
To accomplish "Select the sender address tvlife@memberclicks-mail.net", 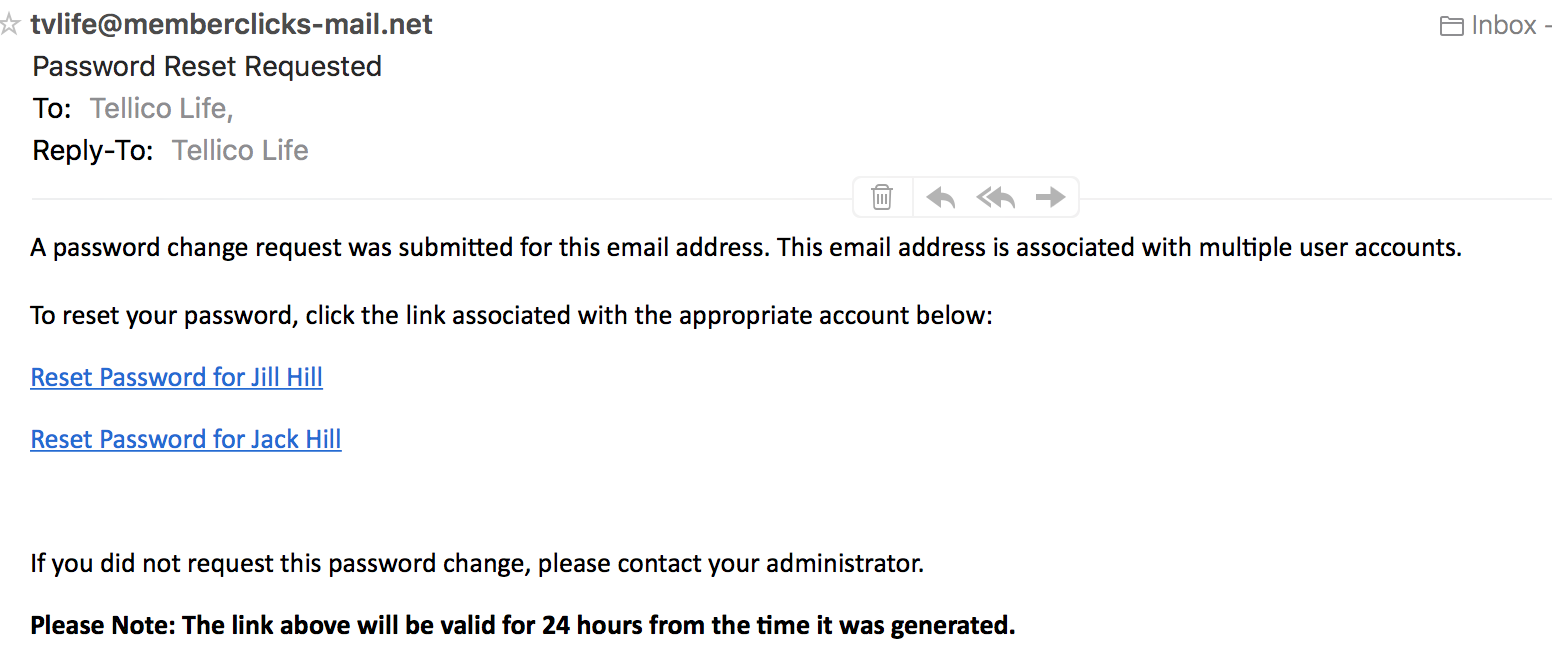I will click(231, 25).
